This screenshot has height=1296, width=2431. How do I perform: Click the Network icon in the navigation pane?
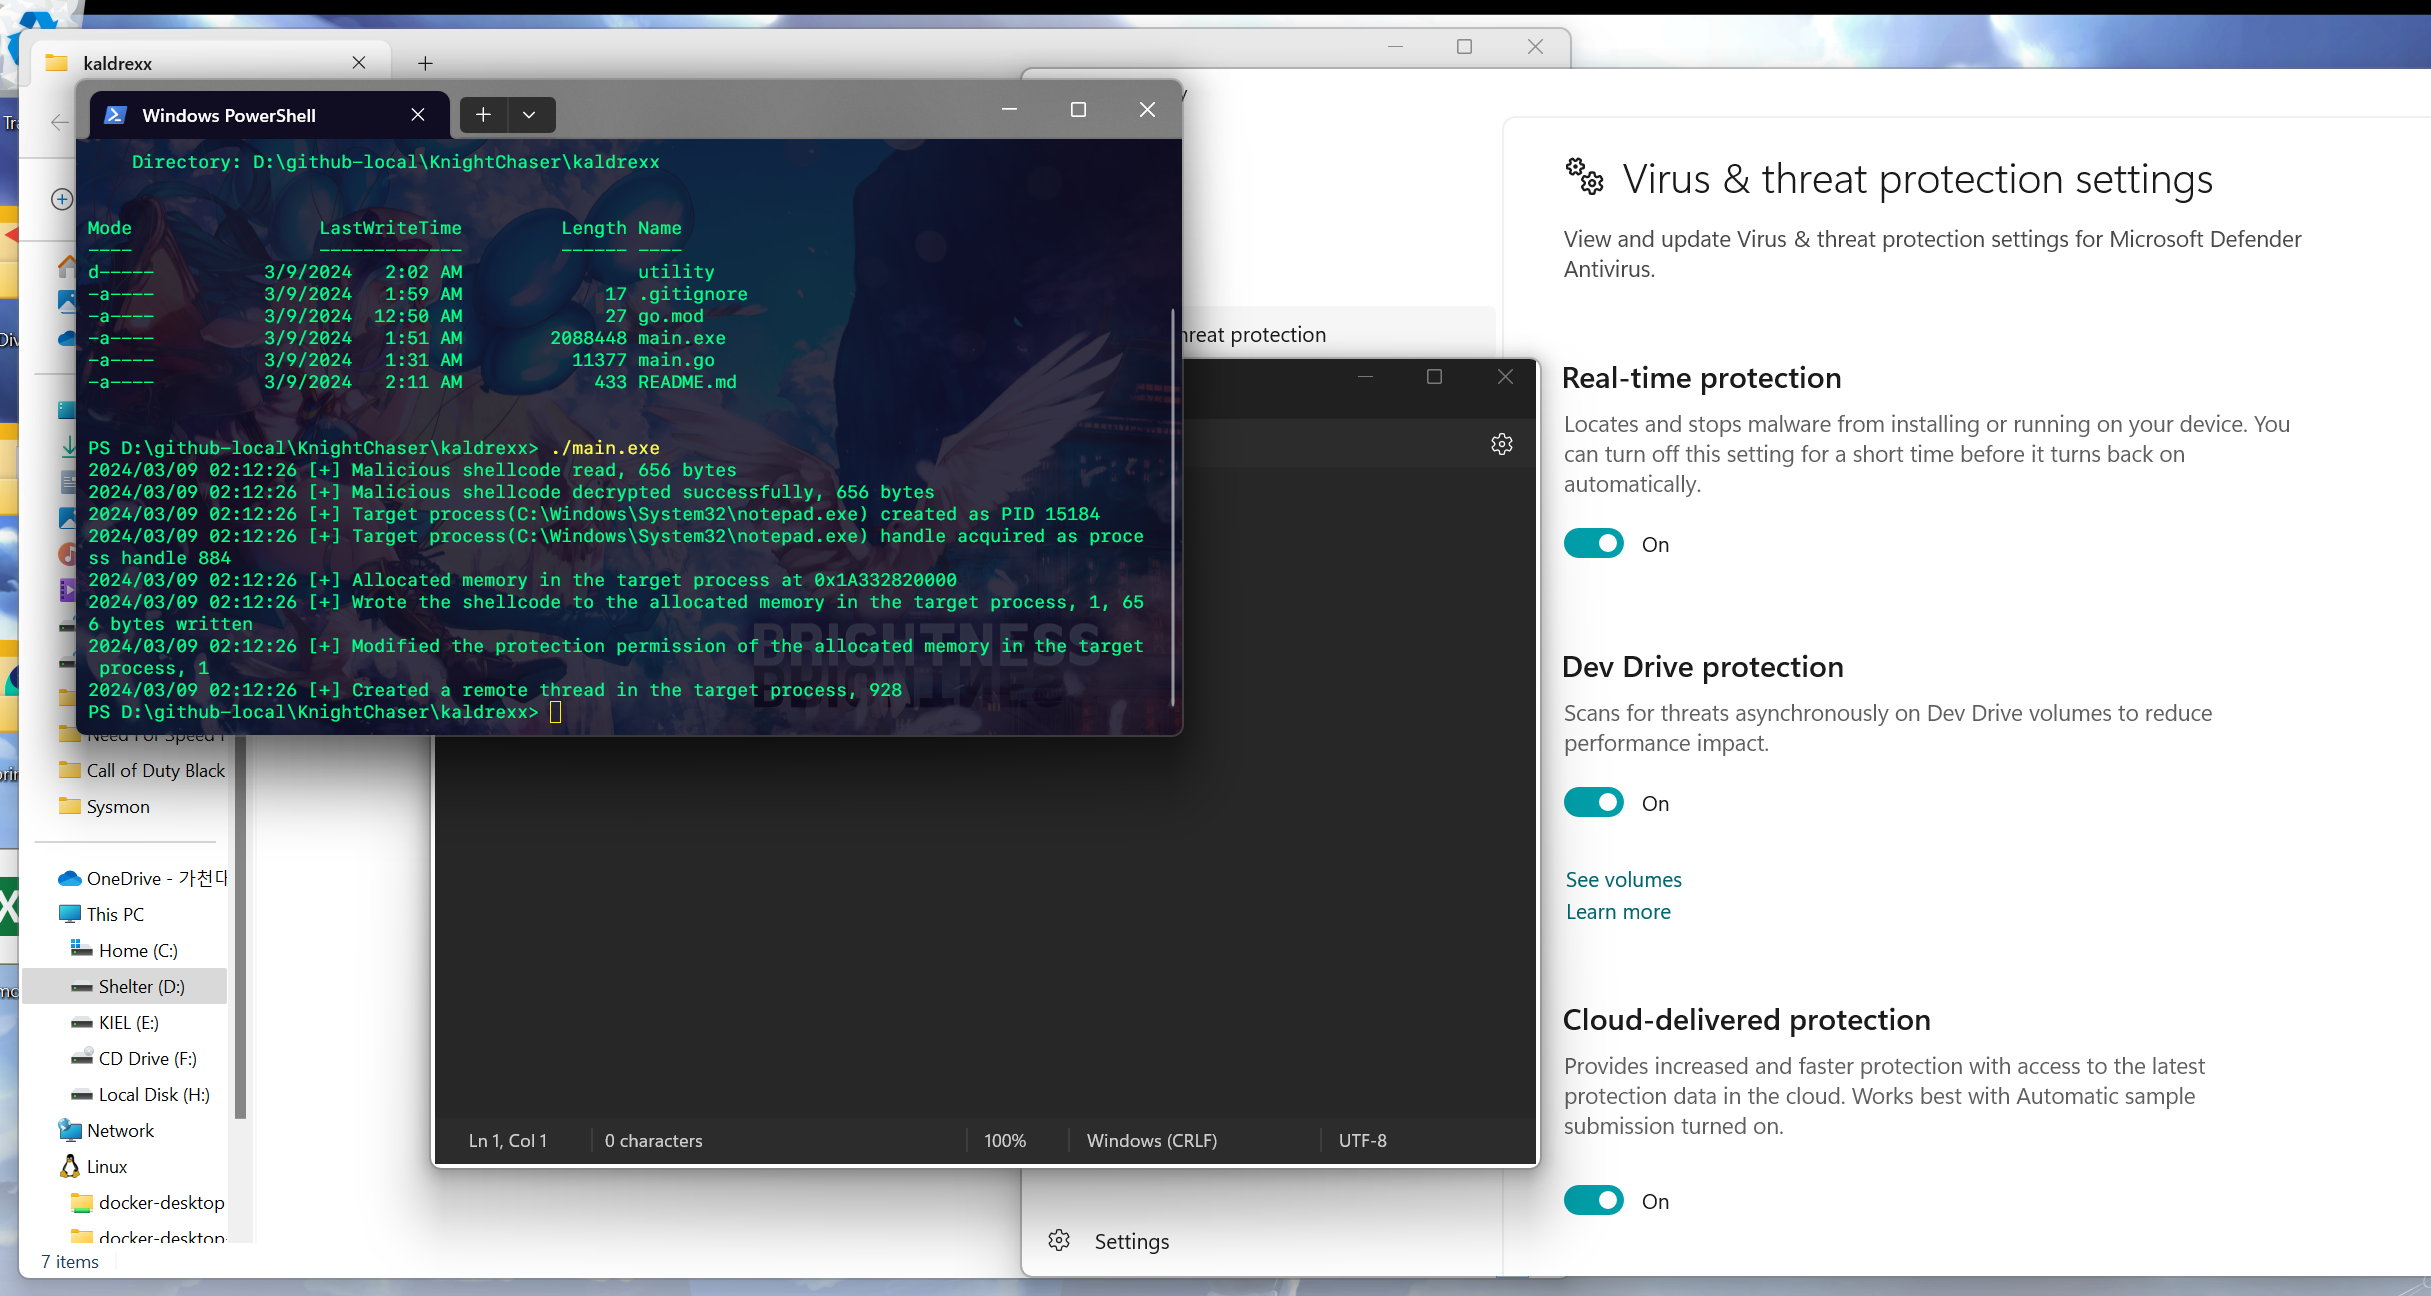click(x=70, y=1130)
